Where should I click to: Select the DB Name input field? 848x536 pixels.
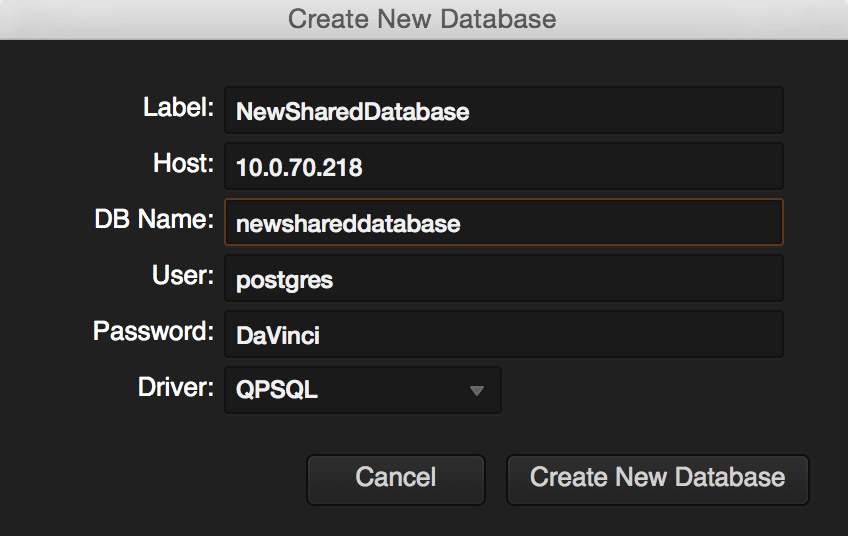[x=504, y=222]
